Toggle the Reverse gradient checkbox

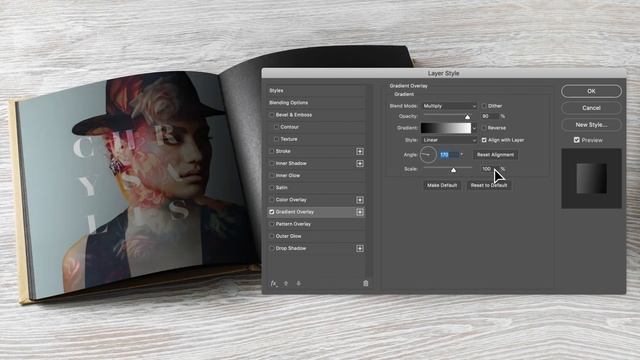tap(484, 128)
